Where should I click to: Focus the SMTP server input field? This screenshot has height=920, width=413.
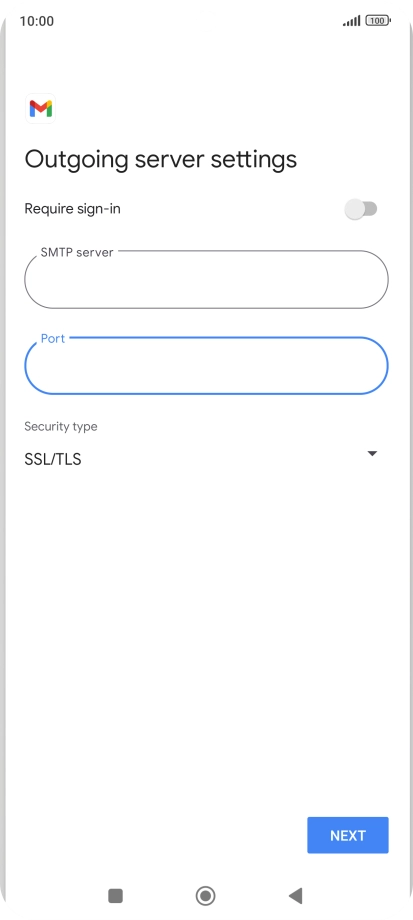[206, 280]
